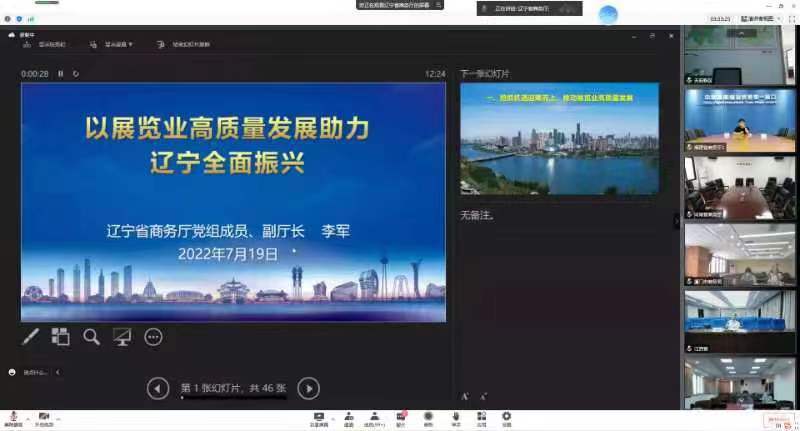This screenshot has height=431, width=800.
Task: Open the Invite participants option
Action: pyautogui.click(x=348, y=419)
